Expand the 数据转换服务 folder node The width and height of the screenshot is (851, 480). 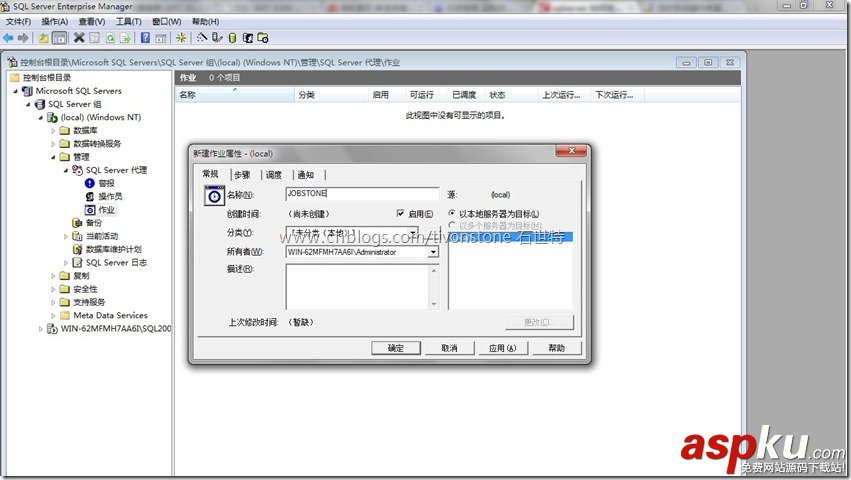click(53, 144)
